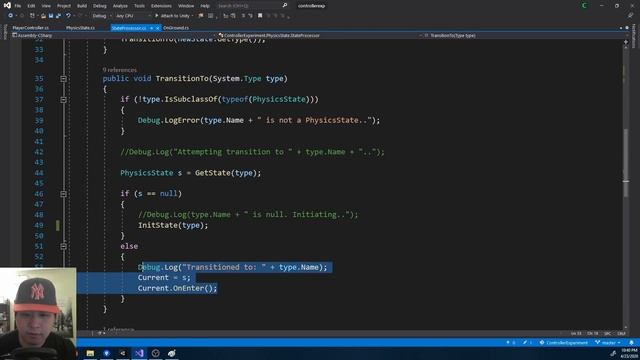Click the user account avatar icon
Viewport: 640px width, 360px height.
pyautogui.click(x=584, y=6)
